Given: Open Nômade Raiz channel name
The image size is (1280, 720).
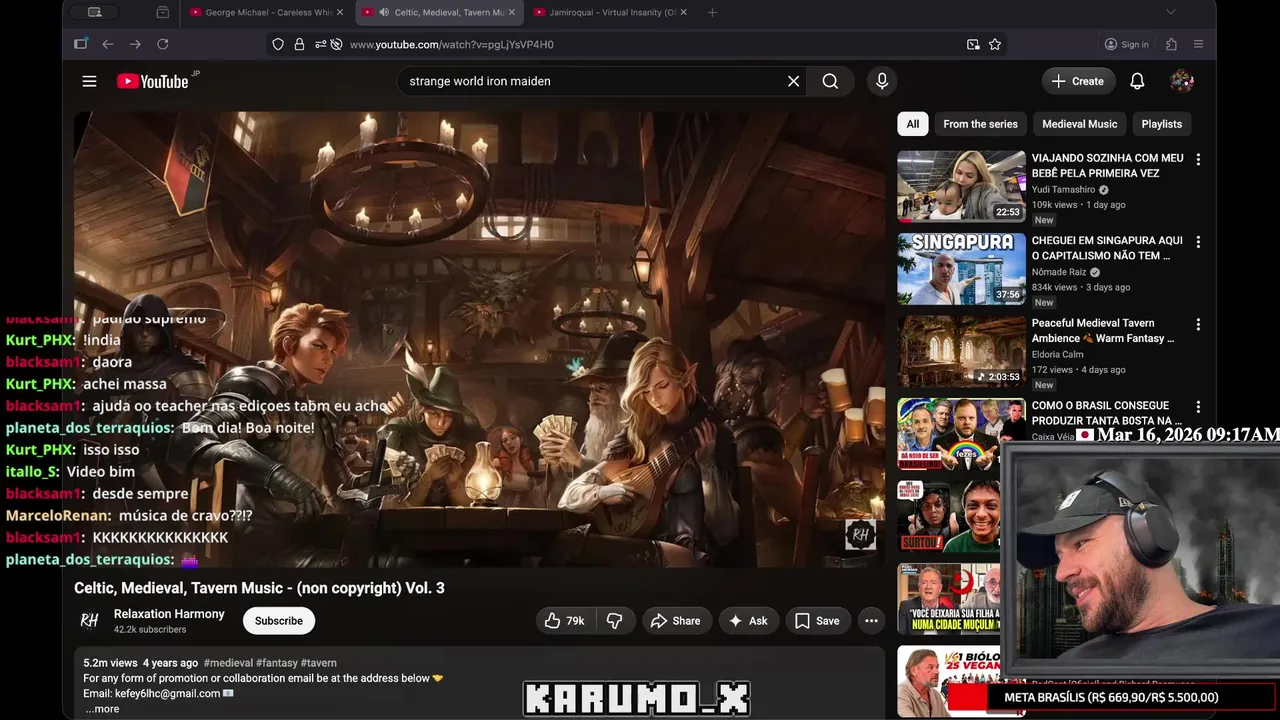Looking at the screenshot, I should [1059, 272].
